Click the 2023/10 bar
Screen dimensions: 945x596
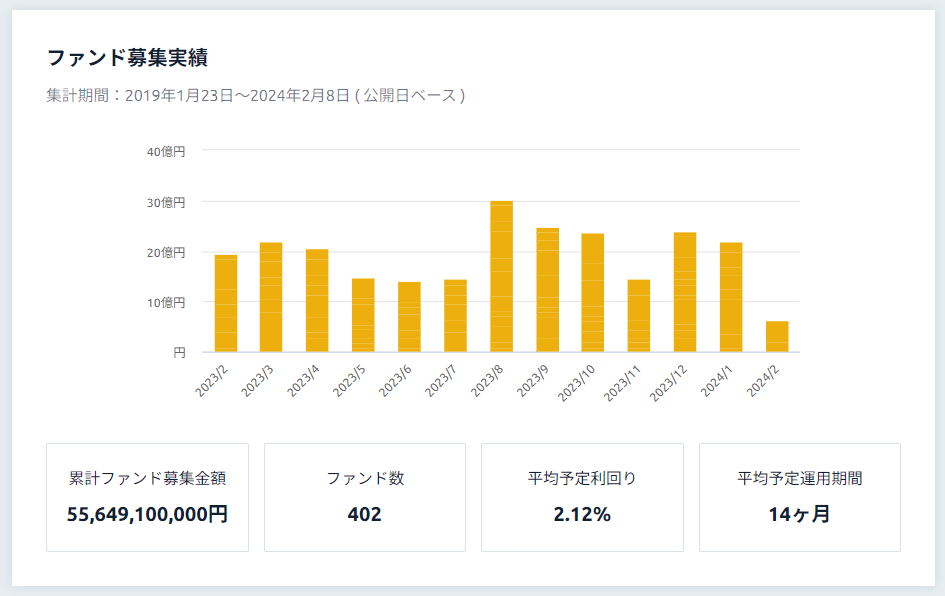[592, 293]
